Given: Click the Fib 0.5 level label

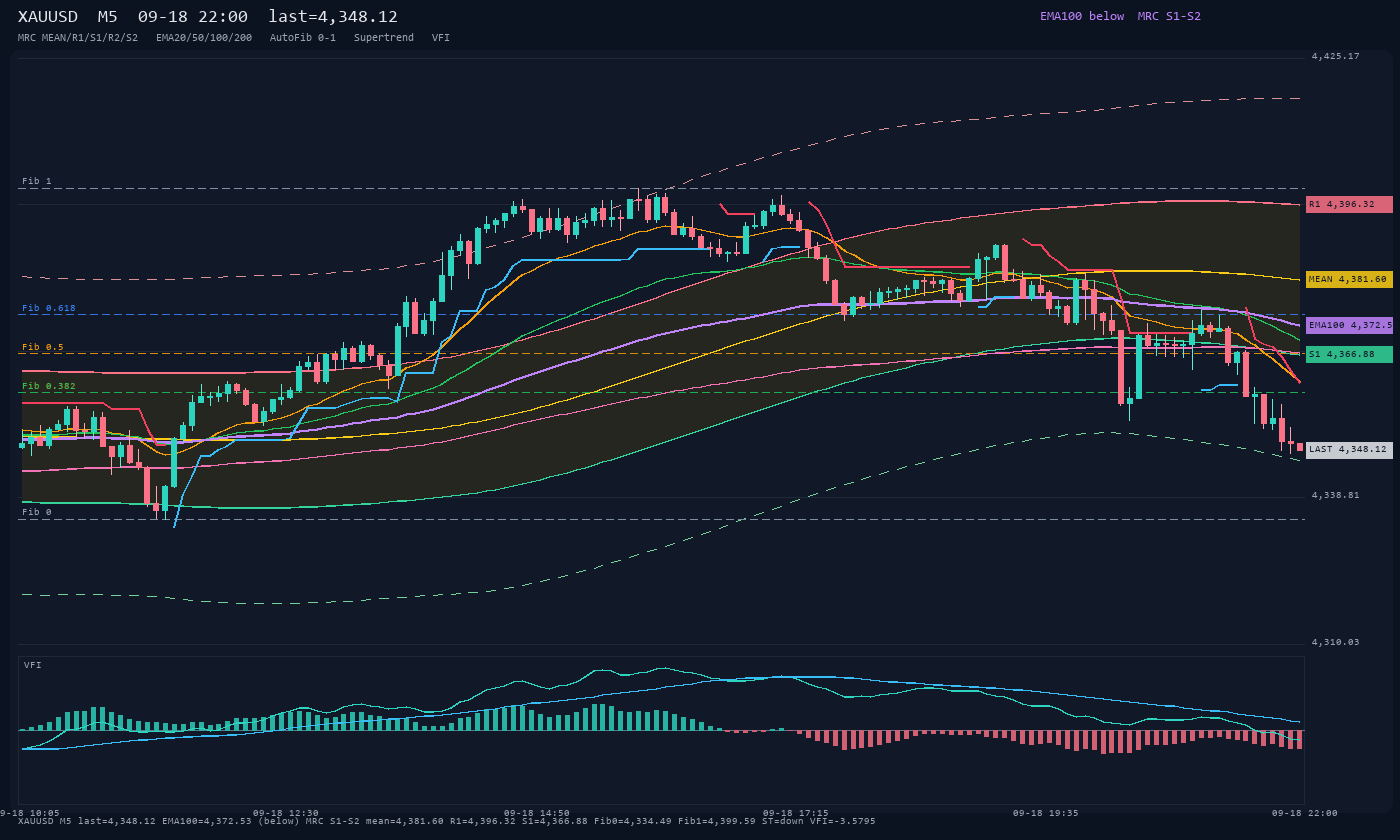Looking at the screenshot, I should tap(43, 347).
